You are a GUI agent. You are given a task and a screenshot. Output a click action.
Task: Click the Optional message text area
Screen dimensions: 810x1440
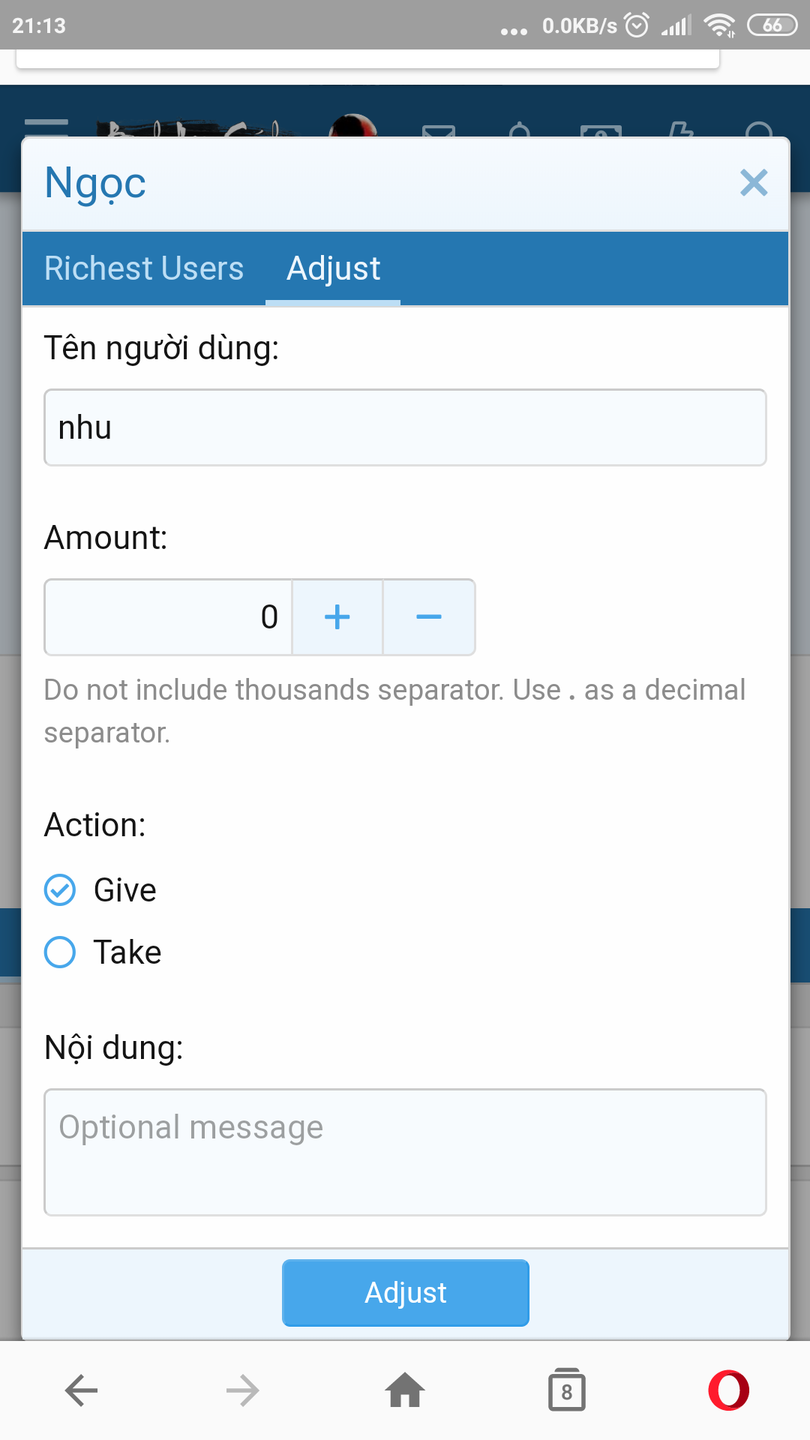tap(405, 1152)
